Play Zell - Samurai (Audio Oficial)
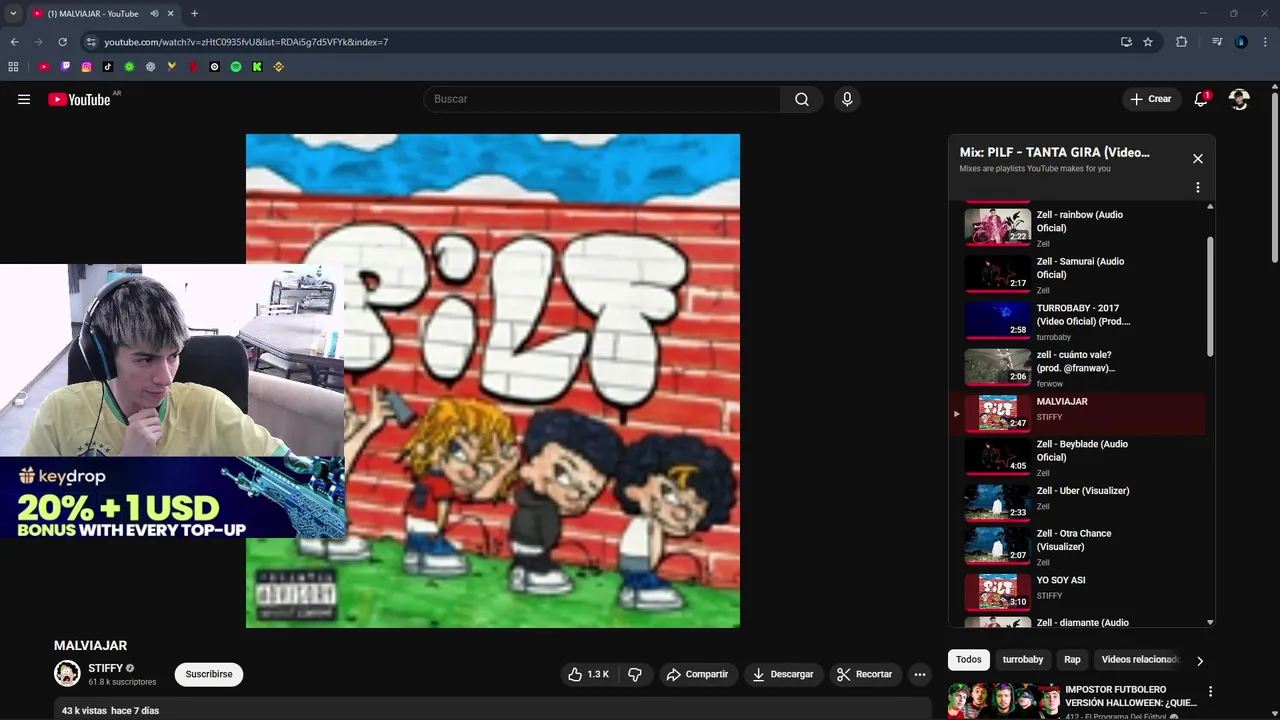 (x=1078, y=273)
